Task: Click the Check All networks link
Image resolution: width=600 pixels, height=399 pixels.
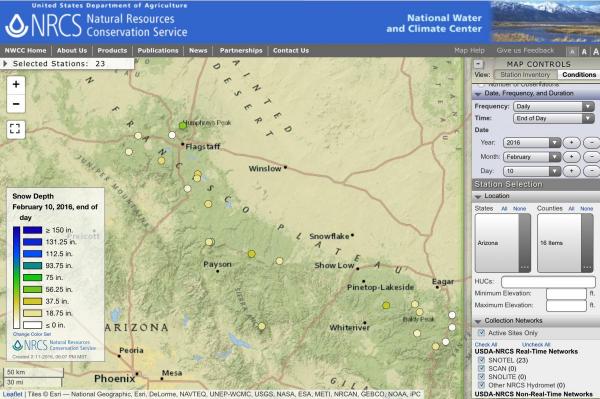Action: click(486, 344)
